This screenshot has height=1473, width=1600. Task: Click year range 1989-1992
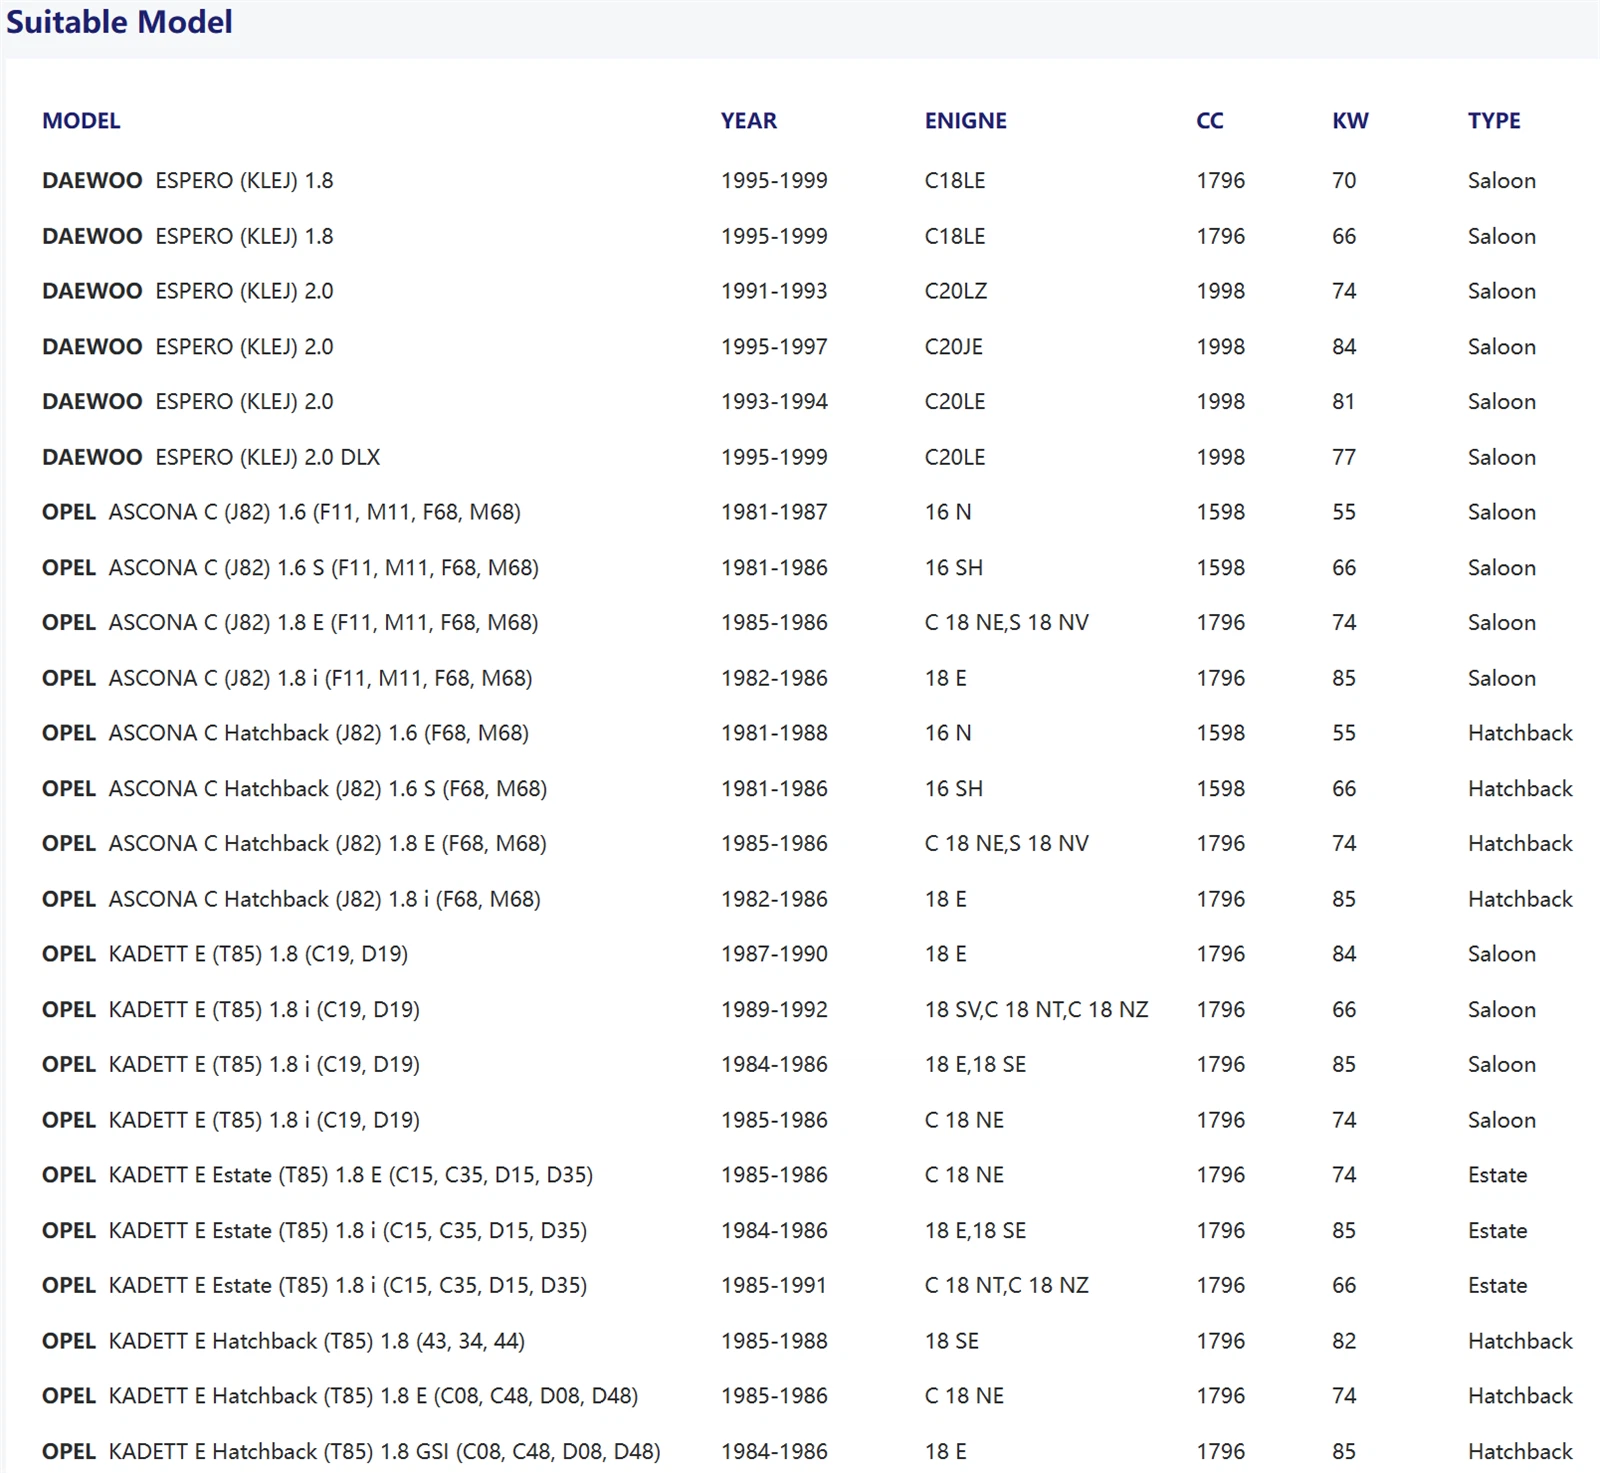click(x=774, y=1010)
